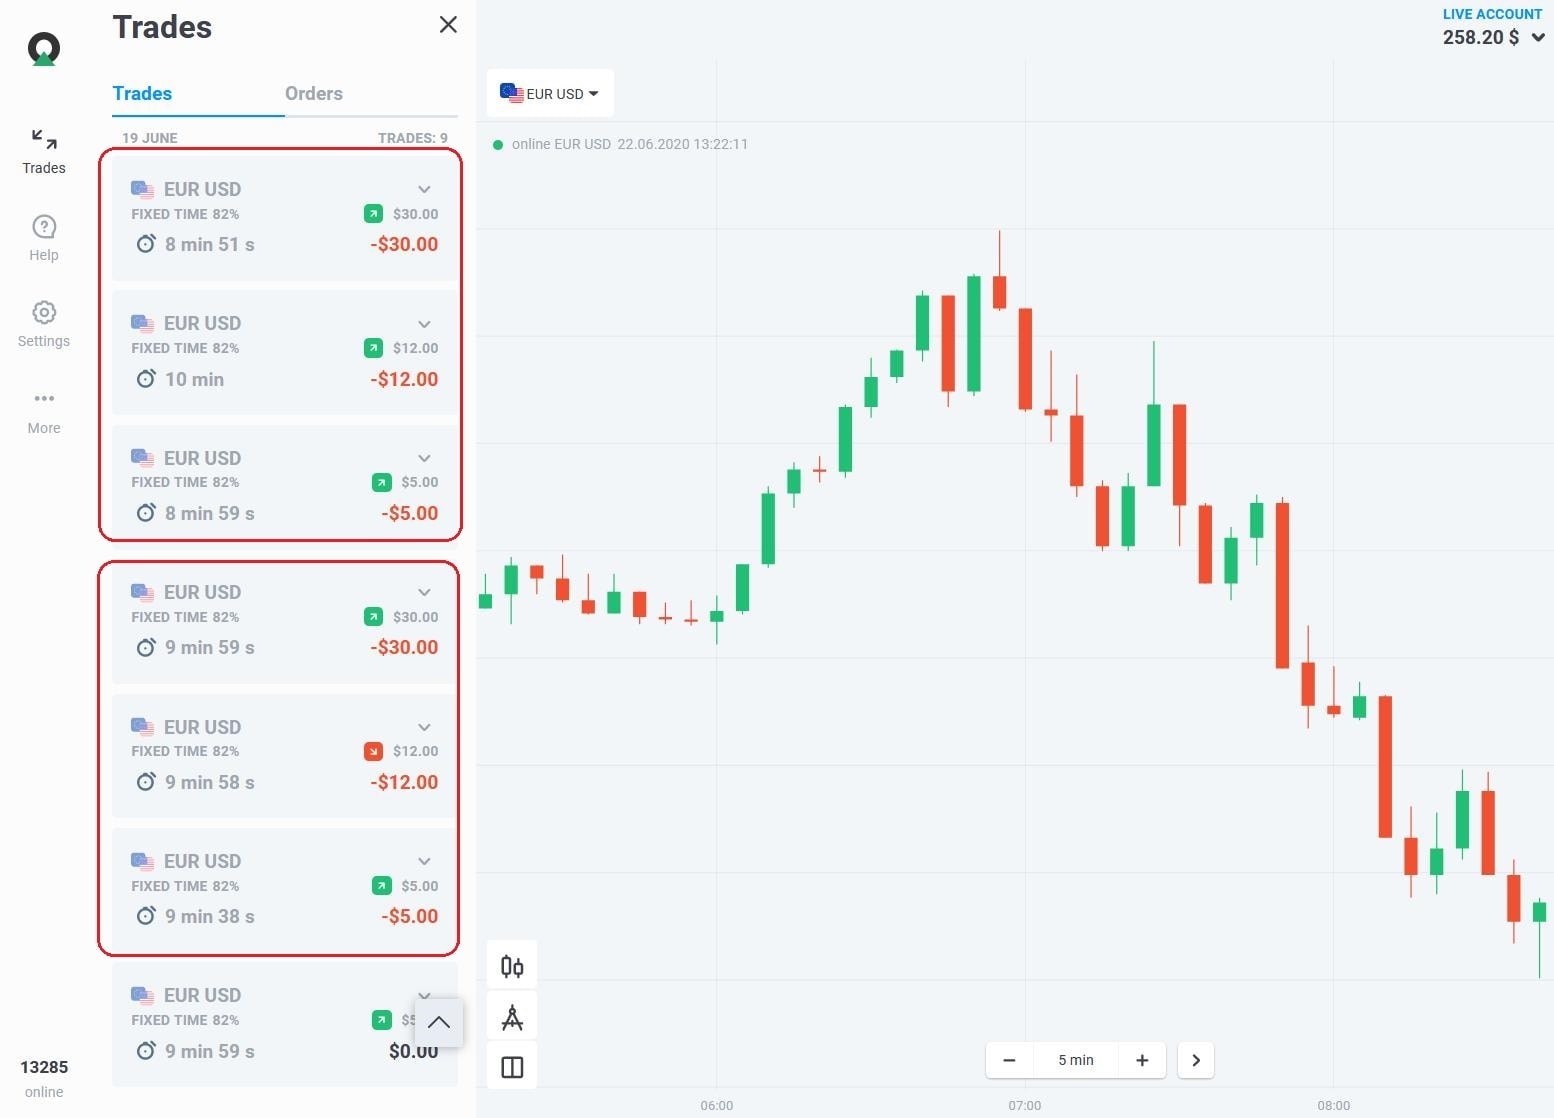Click the Olymp Trade logo icon
The image size is (1554, 1118).
[44, 49]
